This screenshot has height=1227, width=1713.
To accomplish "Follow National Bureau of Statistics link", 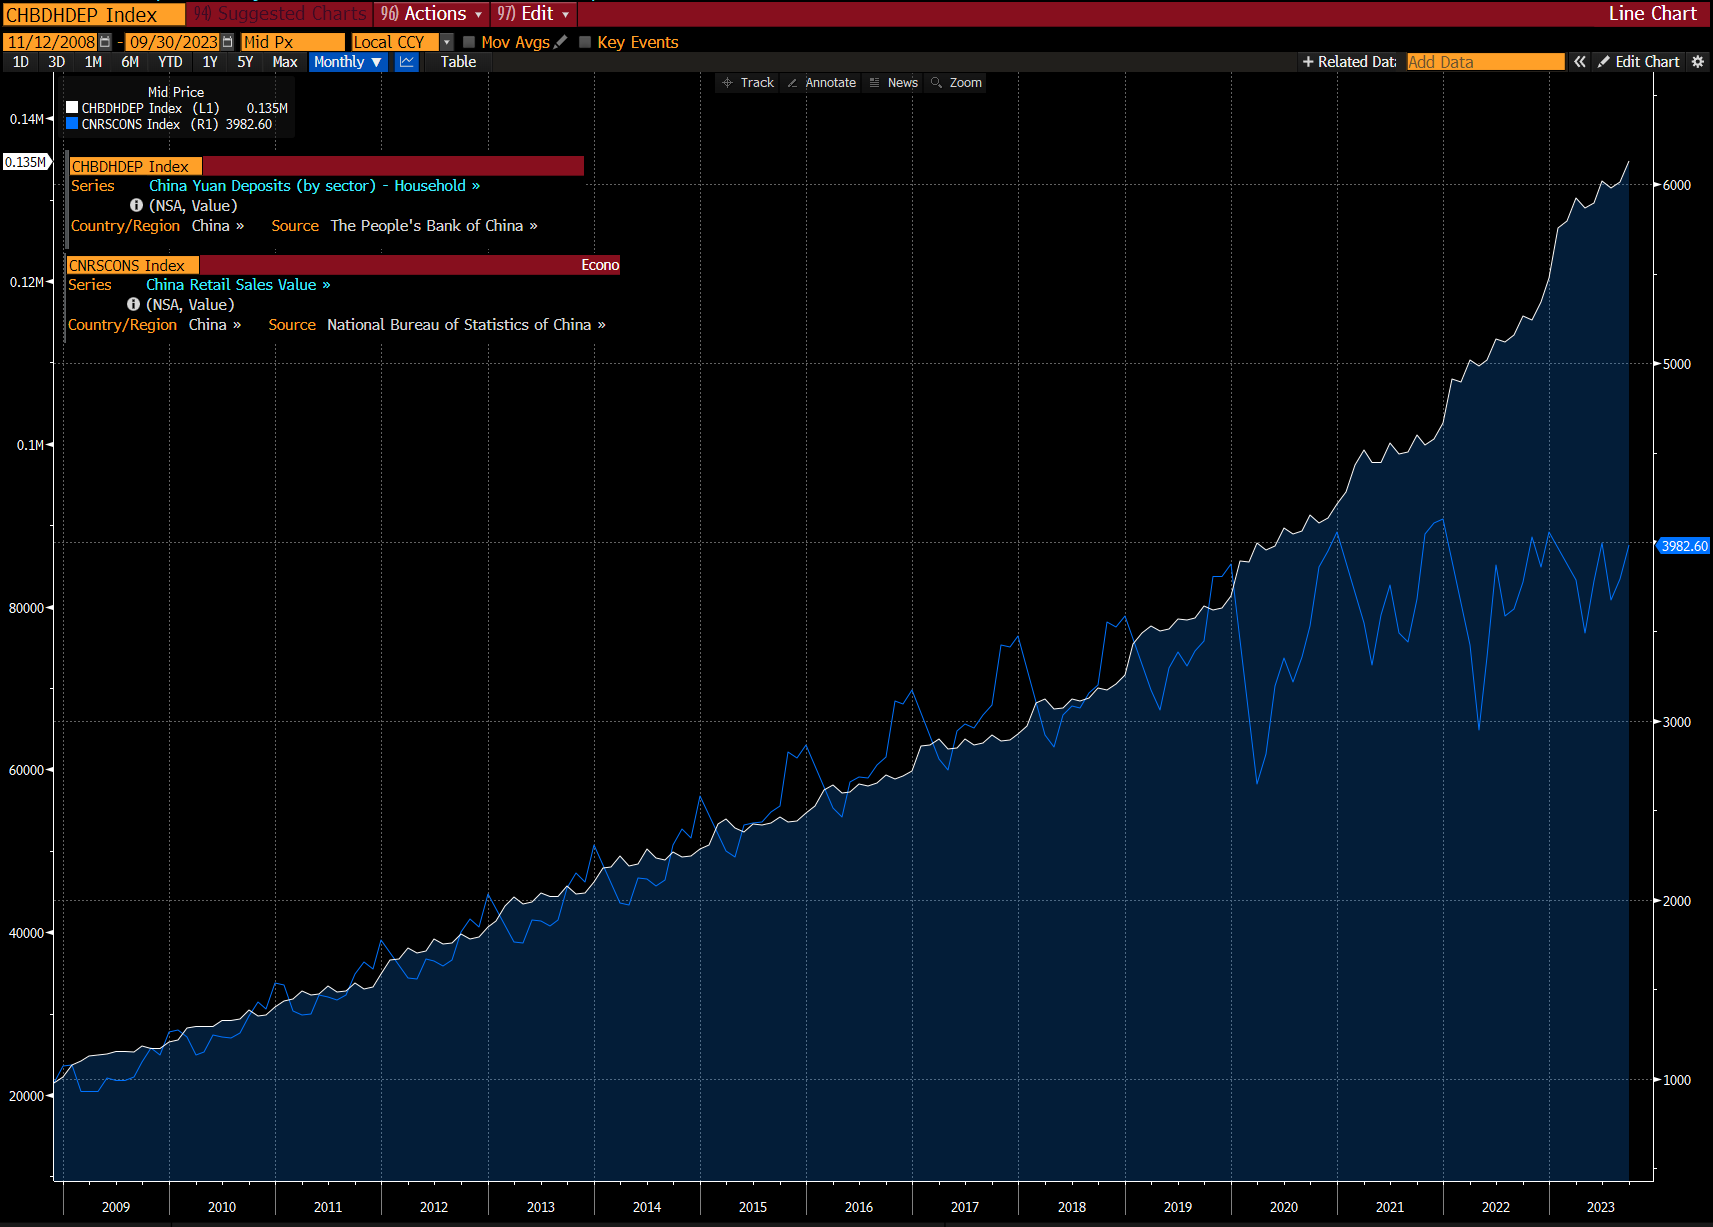I will click(x=466, y=325).
